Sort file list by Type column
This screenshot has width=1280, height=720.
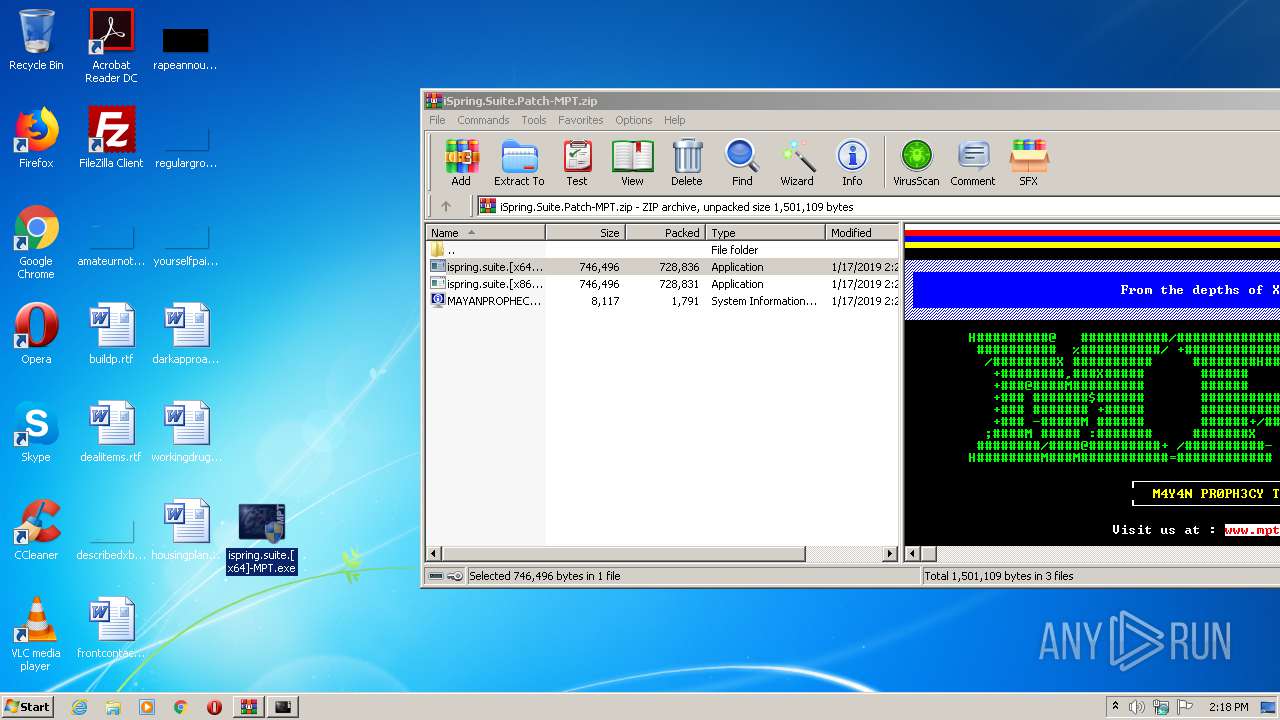click(765, 232)
